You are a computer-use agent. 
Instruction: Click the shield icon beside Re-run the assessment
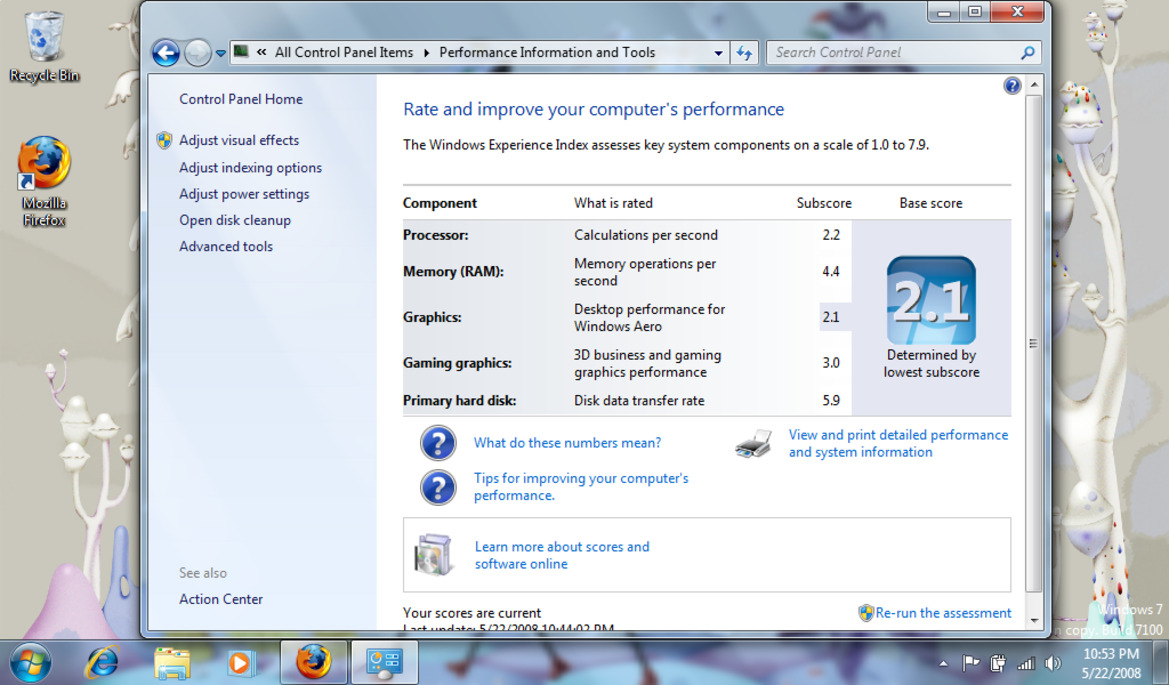[866, 613]
